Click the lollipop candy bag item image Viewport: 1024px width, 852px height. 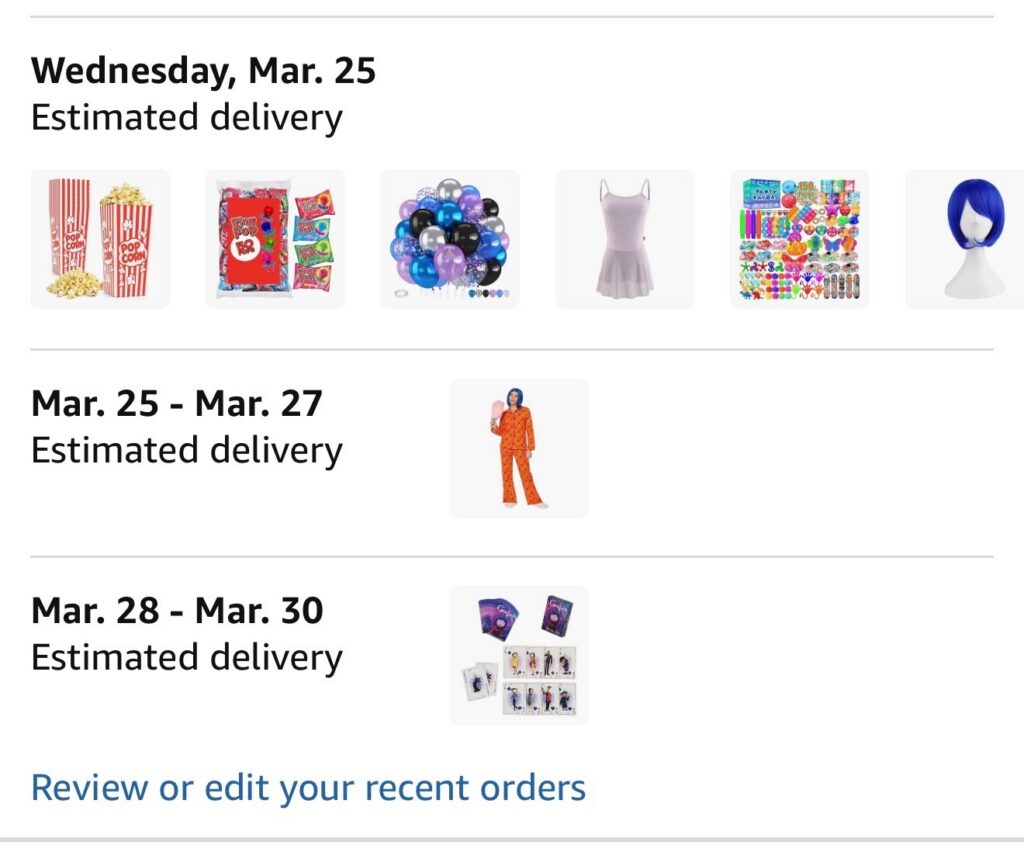coord(275,239)
